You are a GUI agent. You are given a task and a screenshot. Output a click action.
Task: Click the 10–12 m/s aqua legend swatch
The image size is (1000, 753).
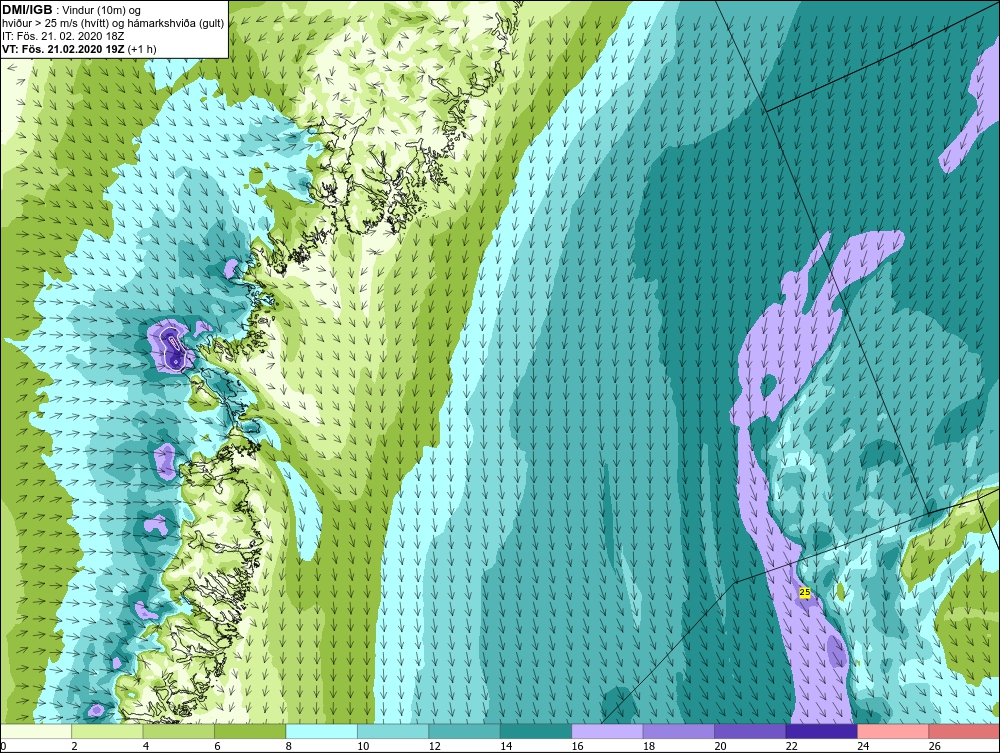pyautogui.click(x=393, y=731)
